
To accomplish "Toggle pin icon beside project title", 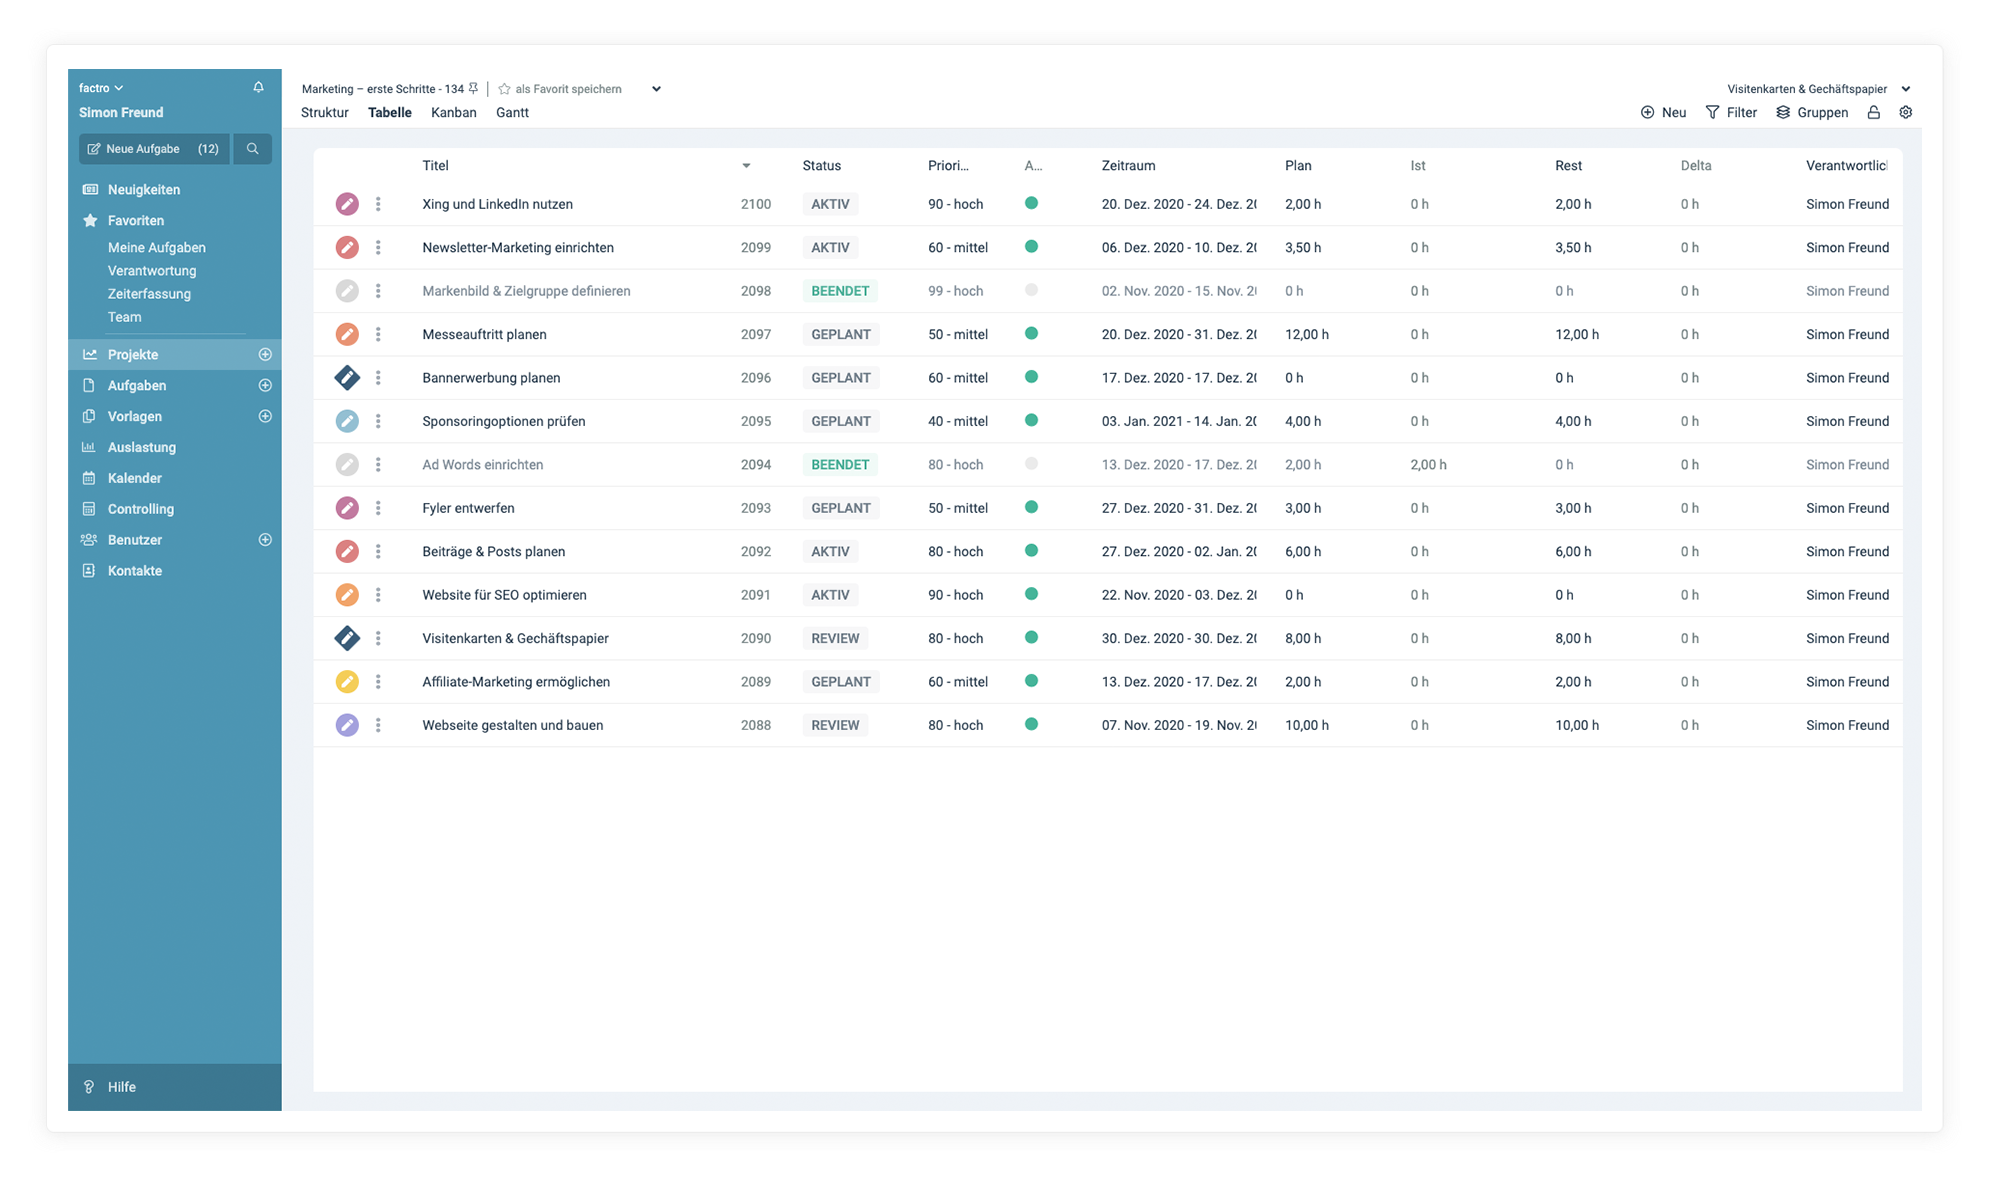I will click(474, 89).
